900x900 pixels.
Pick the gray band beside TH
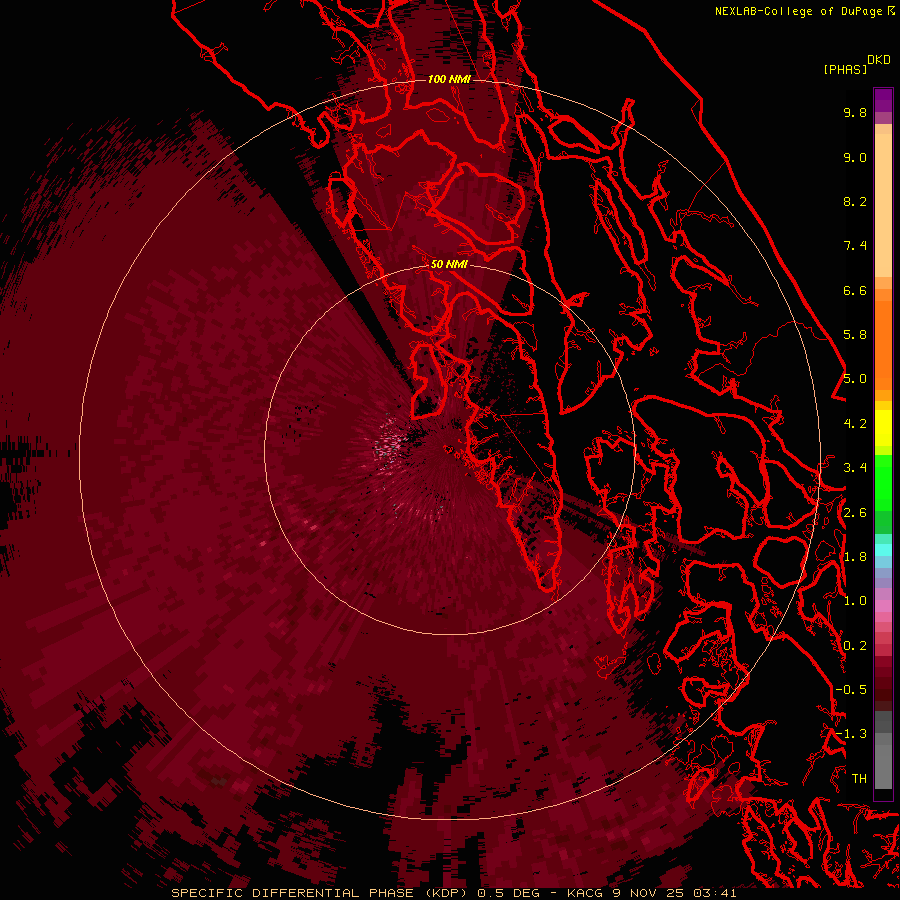[x=883, y=769]
